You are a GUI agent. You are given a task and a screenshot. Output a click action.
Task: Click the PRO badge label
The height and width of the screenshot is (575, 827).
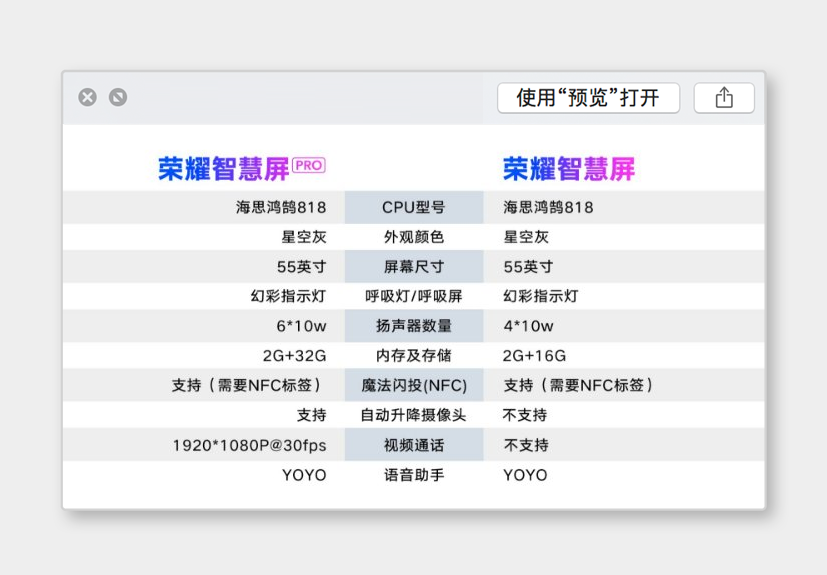coord(309,166)
